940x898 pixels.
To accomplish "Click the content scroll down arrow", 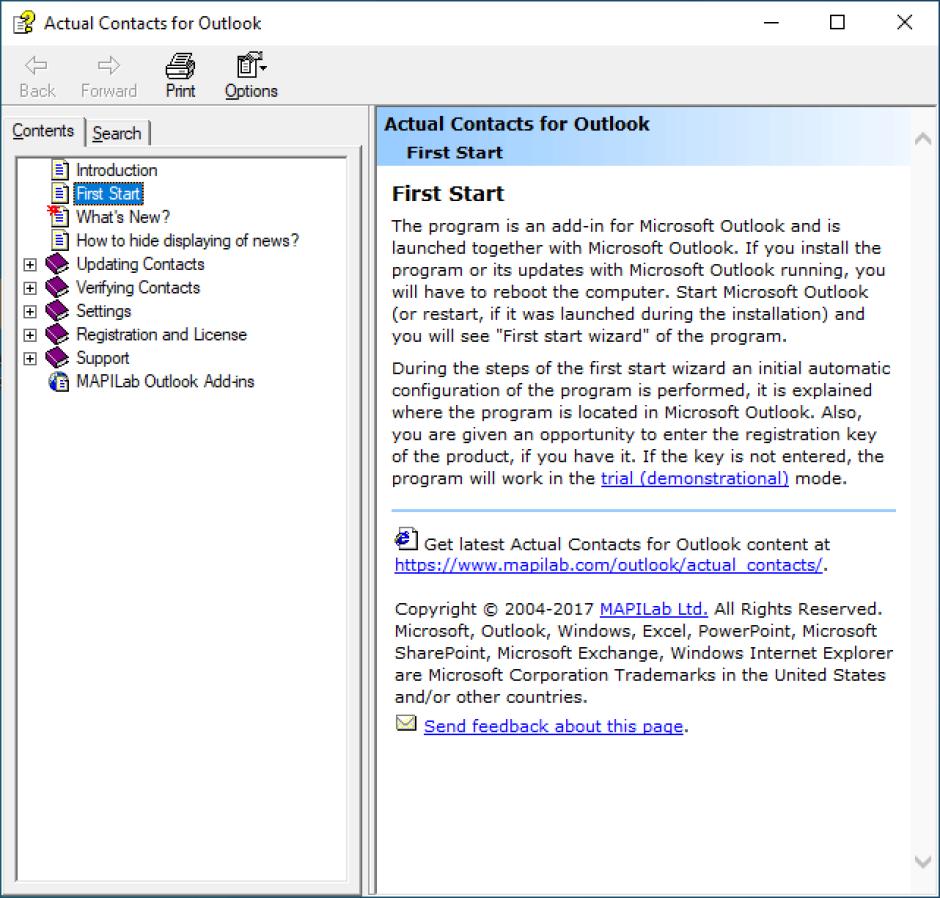I will tap(923, 862).
